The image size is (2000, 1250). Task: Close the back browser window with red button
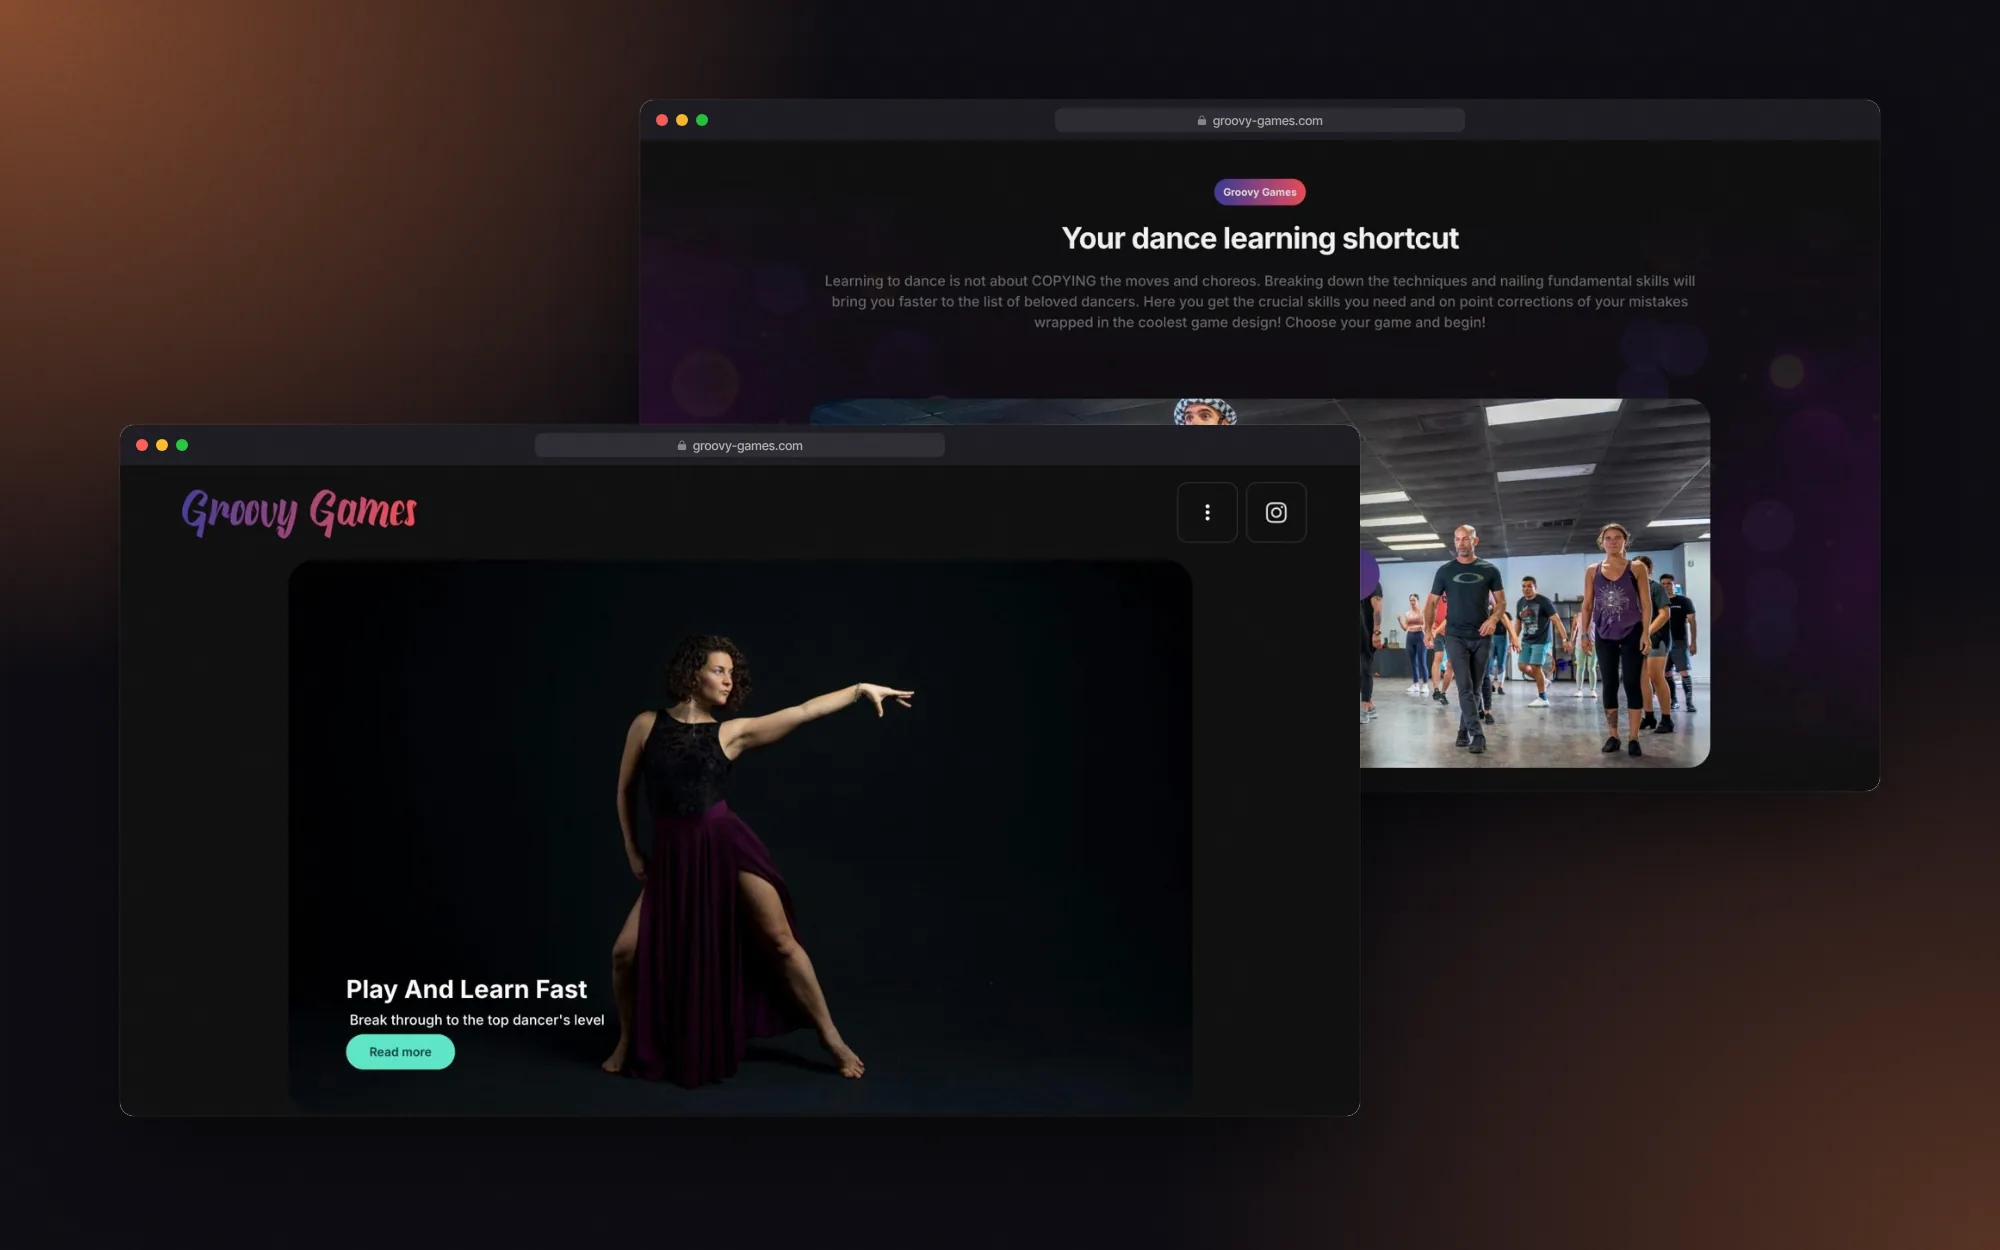[x=662, y=120]
